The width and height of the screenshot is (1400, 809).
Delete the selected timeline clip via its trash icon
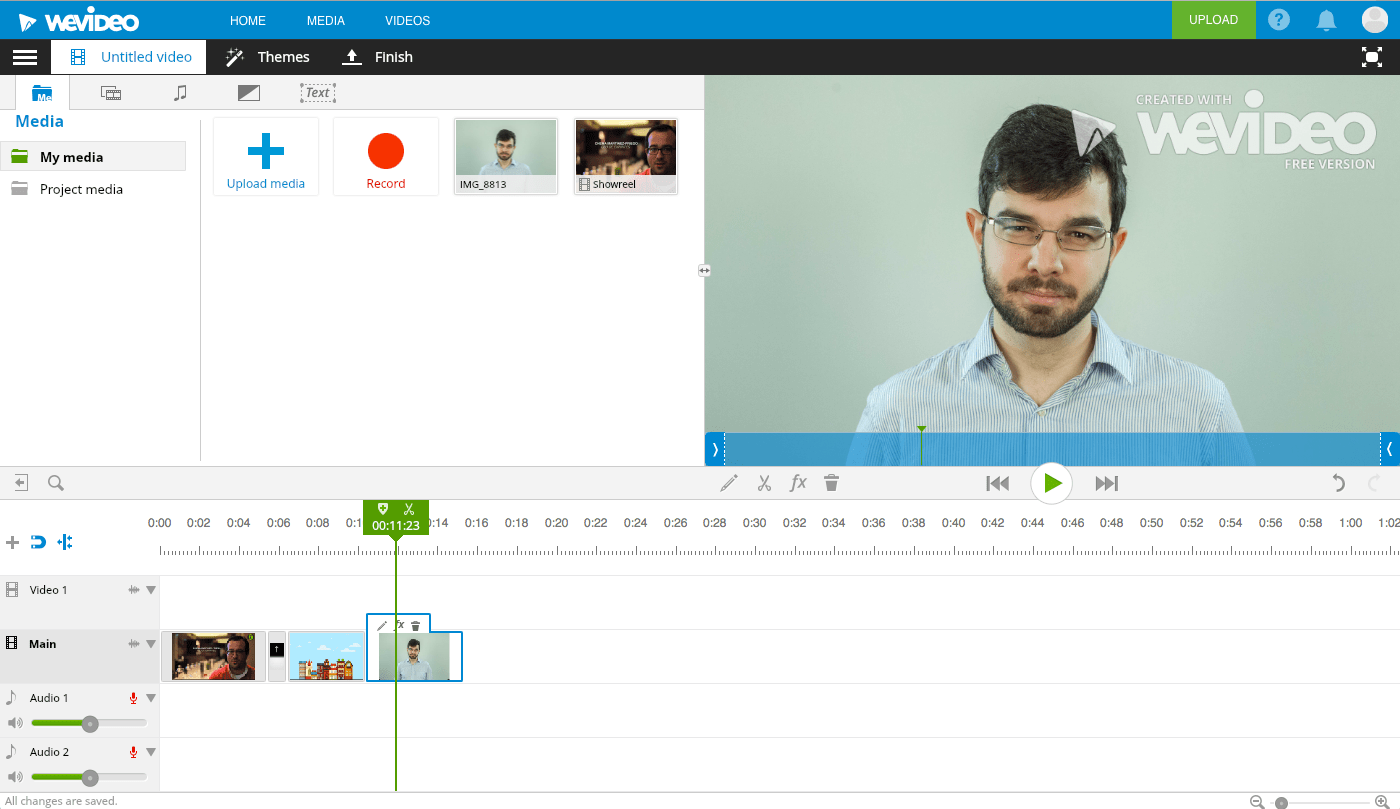(416, 625)
